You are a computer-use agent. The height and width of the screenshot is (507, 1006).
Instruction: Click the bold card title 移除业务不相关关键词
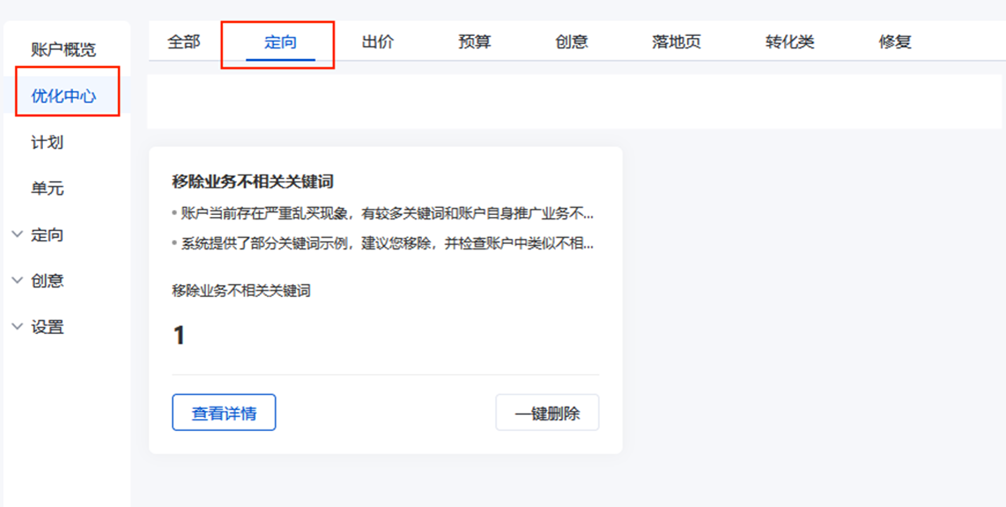[x=253, y=182]
